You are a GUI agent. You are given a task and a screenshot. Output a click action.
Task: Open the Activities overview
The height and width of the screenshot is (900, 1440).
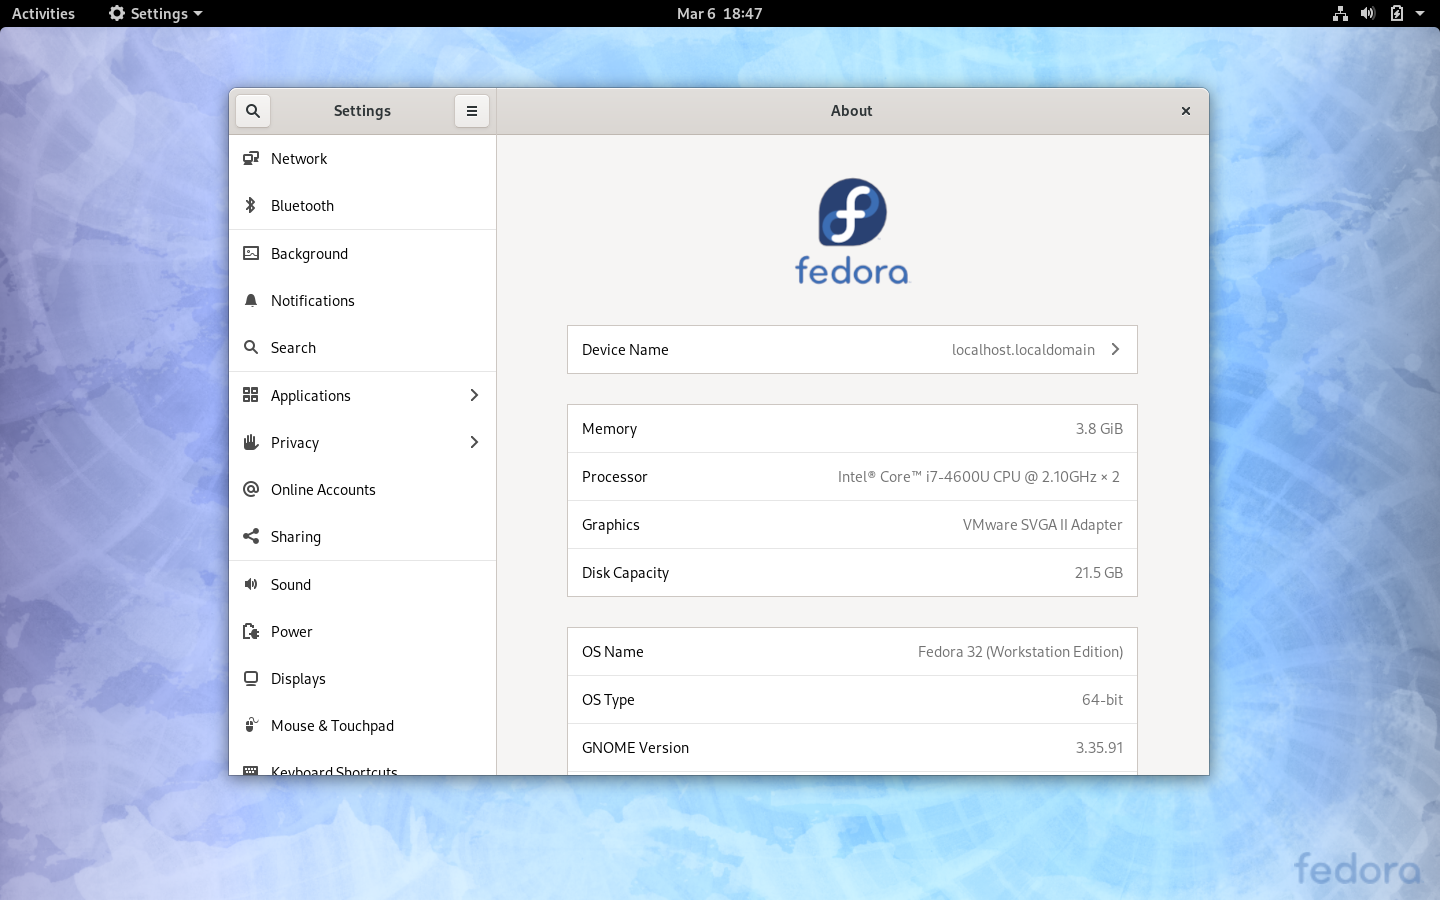click(43, 13)
